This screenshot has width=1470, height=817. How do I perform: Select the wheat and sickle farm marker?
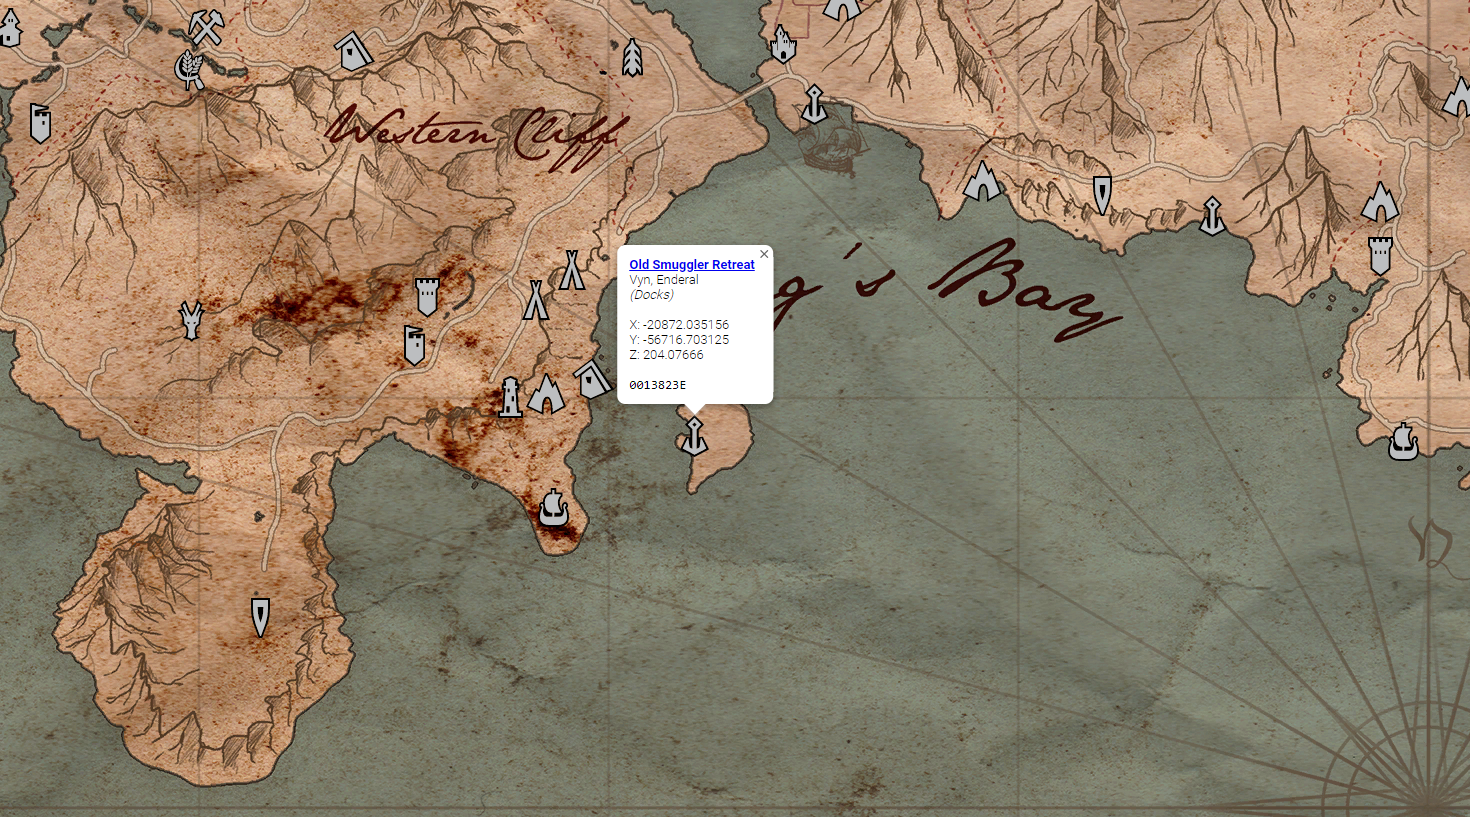point(189,70)
